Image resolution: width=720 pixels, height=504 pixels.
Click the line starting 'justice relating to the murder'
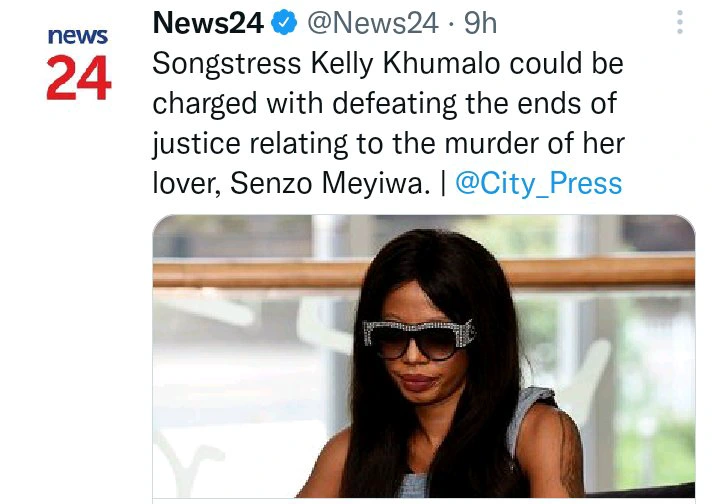[388, 143]
